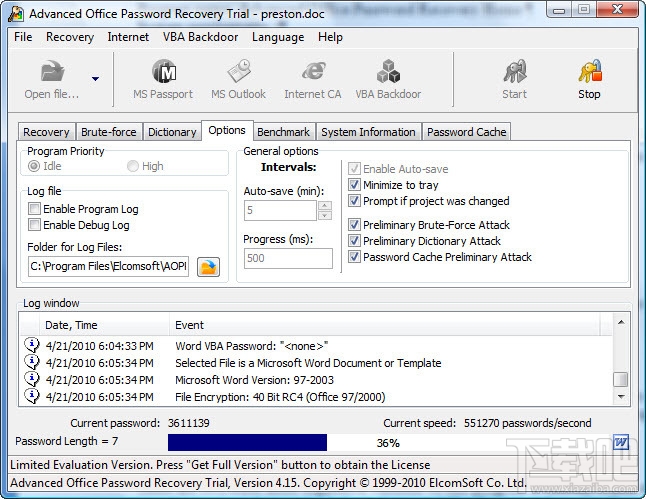Open the File menu
Screen dimensions: 646x499
point(23,37)
